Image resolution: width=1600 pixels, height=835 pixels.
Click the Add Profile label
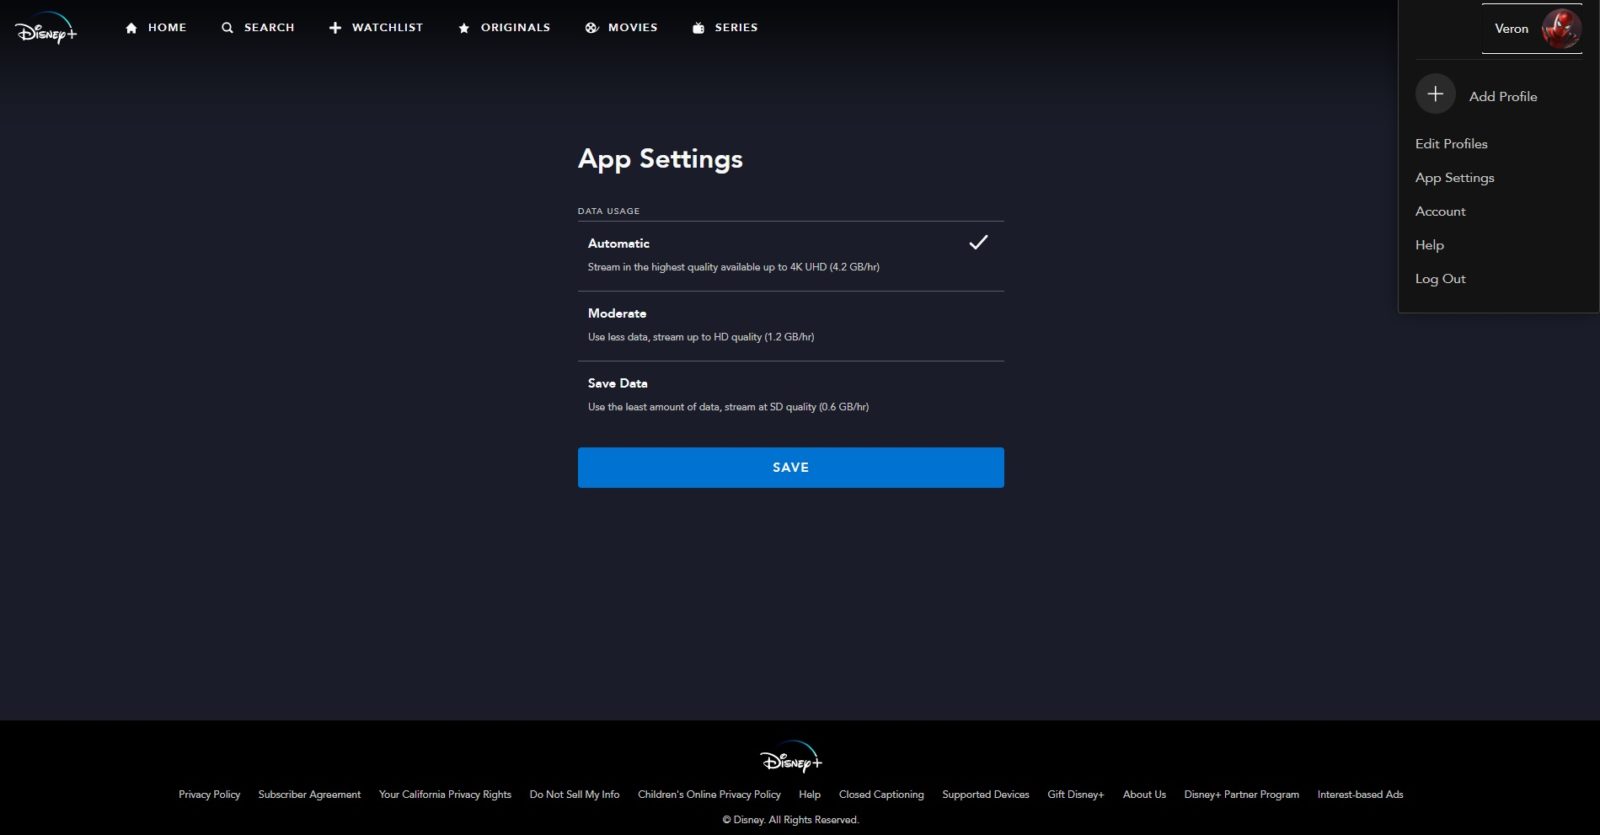(1503, 96)
